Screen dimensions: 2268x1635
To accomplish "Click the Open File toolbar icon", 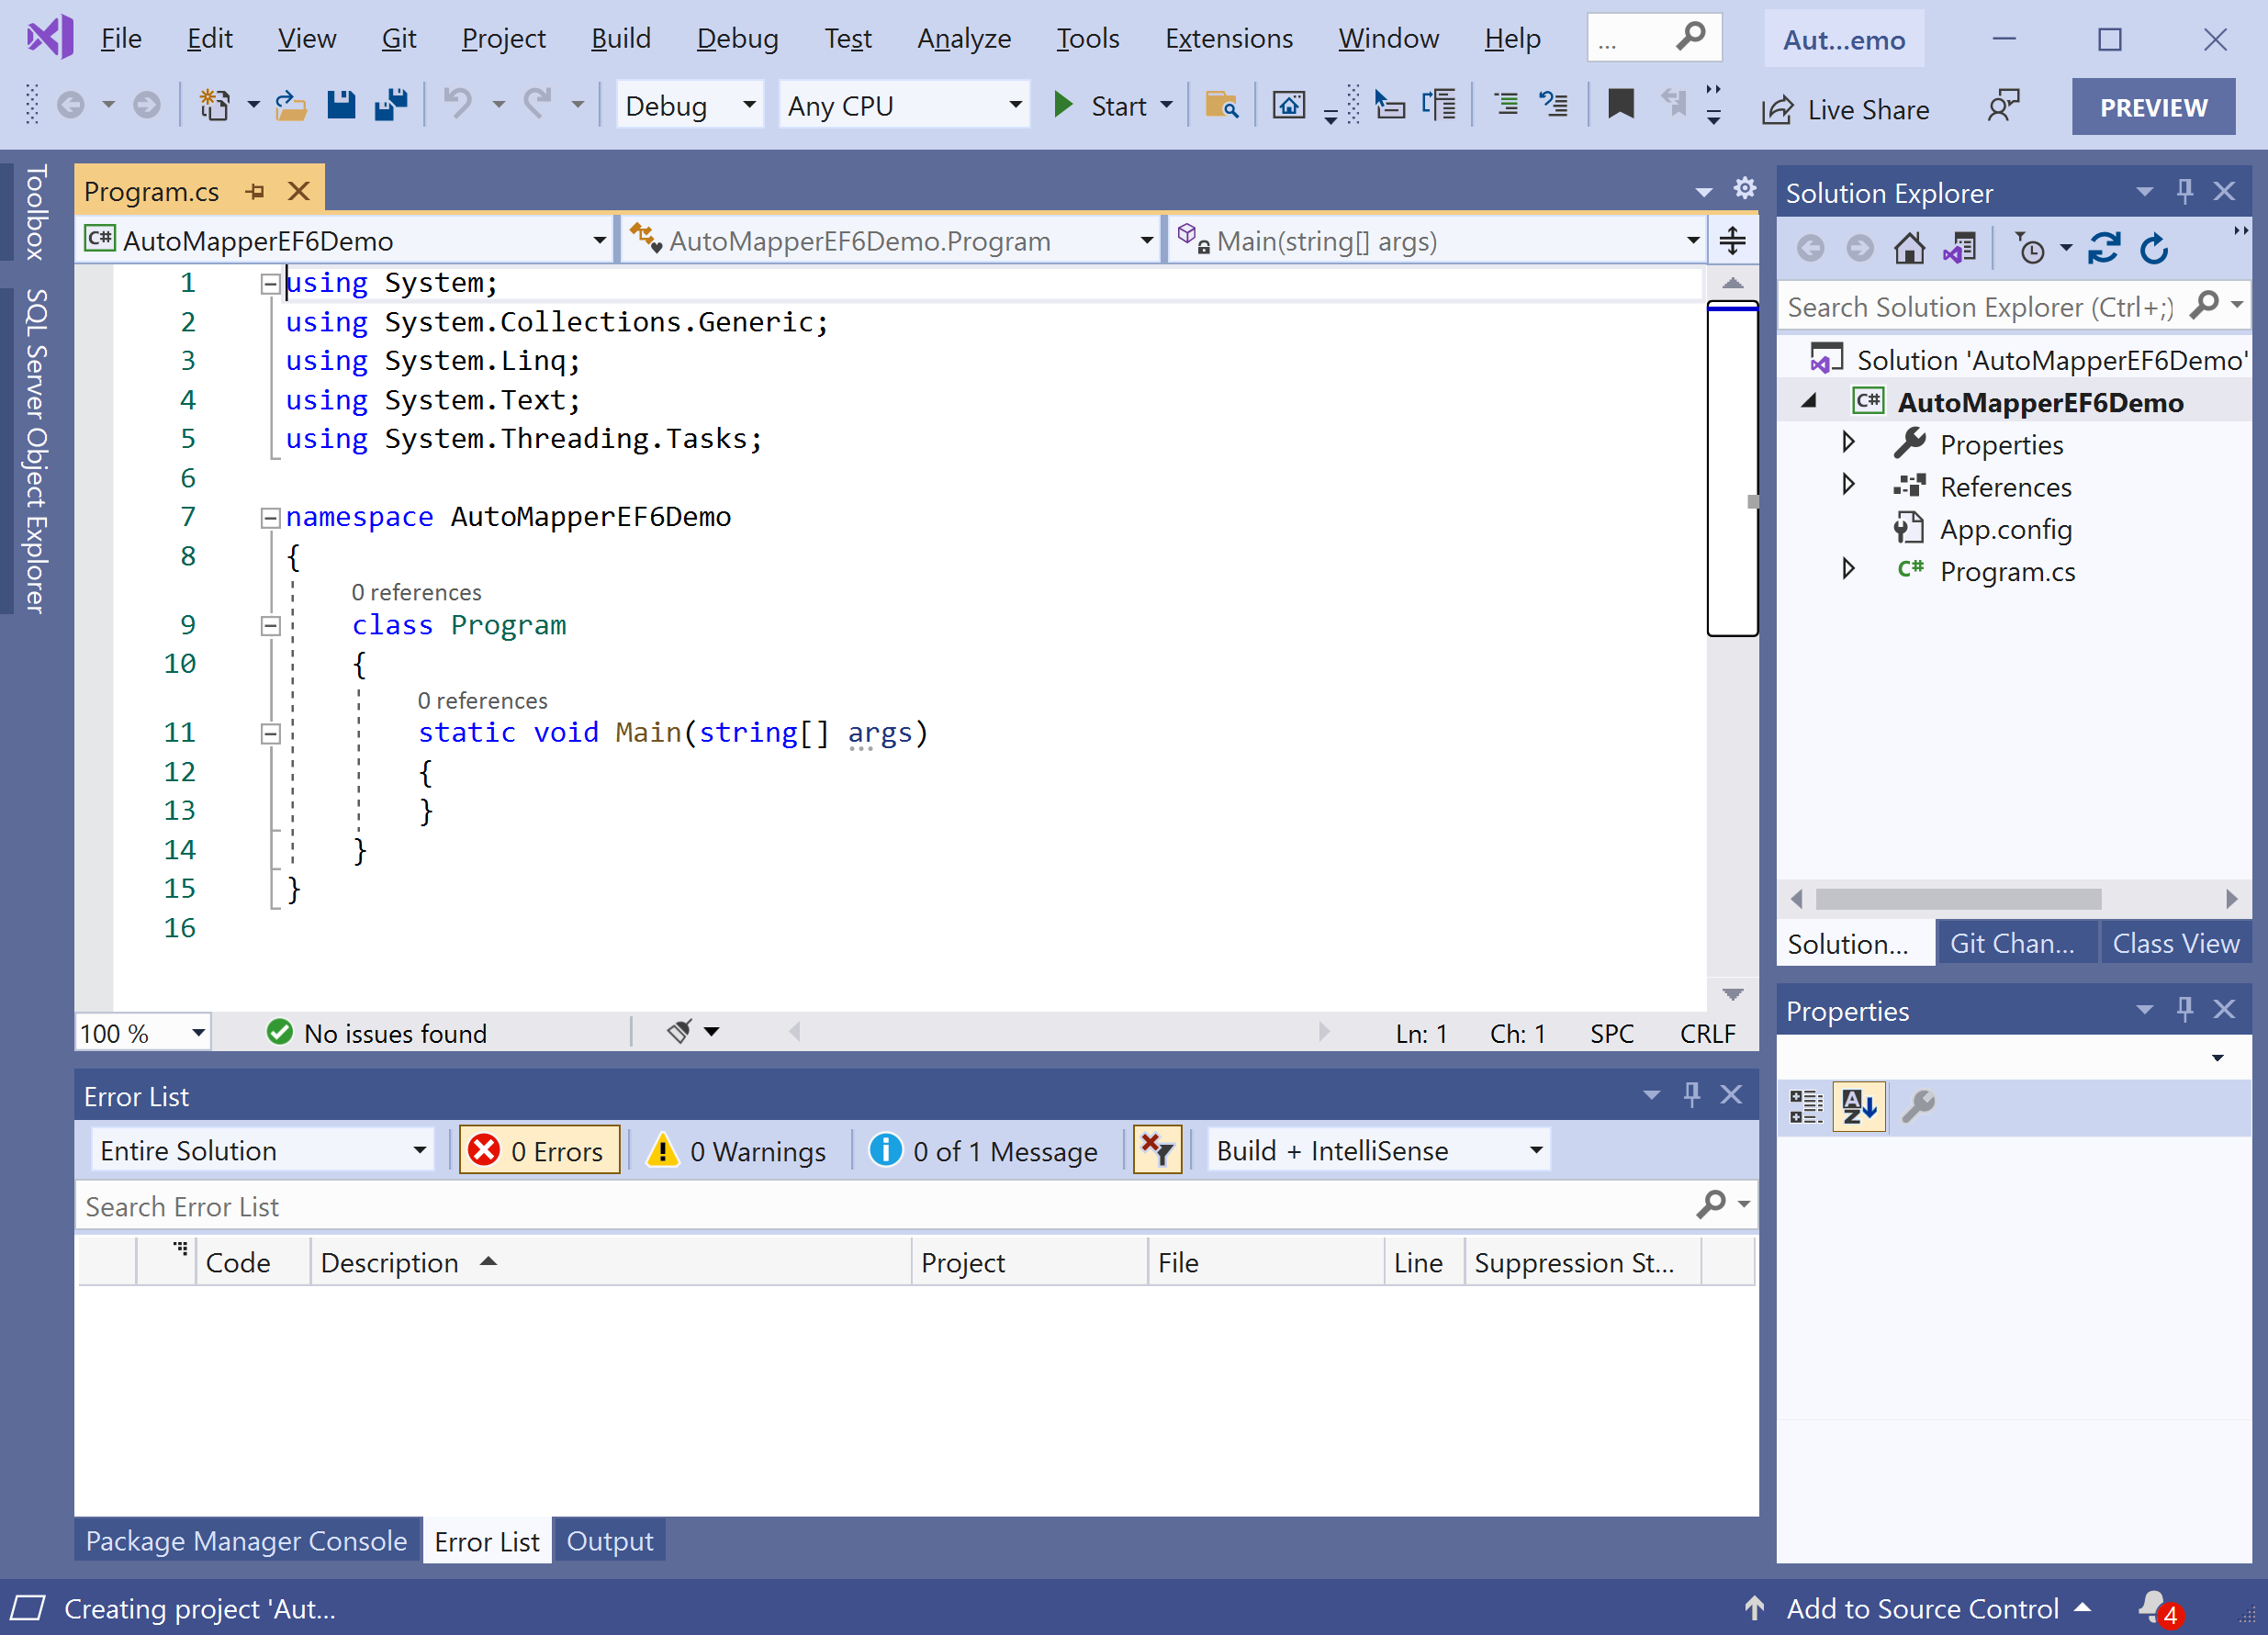I will pos(290,105).
